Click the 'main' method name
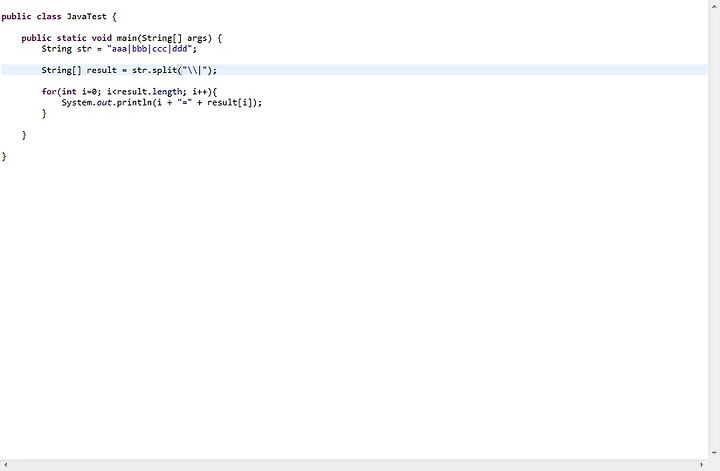This screenshot has height=471, width=720. coord(127,38)
